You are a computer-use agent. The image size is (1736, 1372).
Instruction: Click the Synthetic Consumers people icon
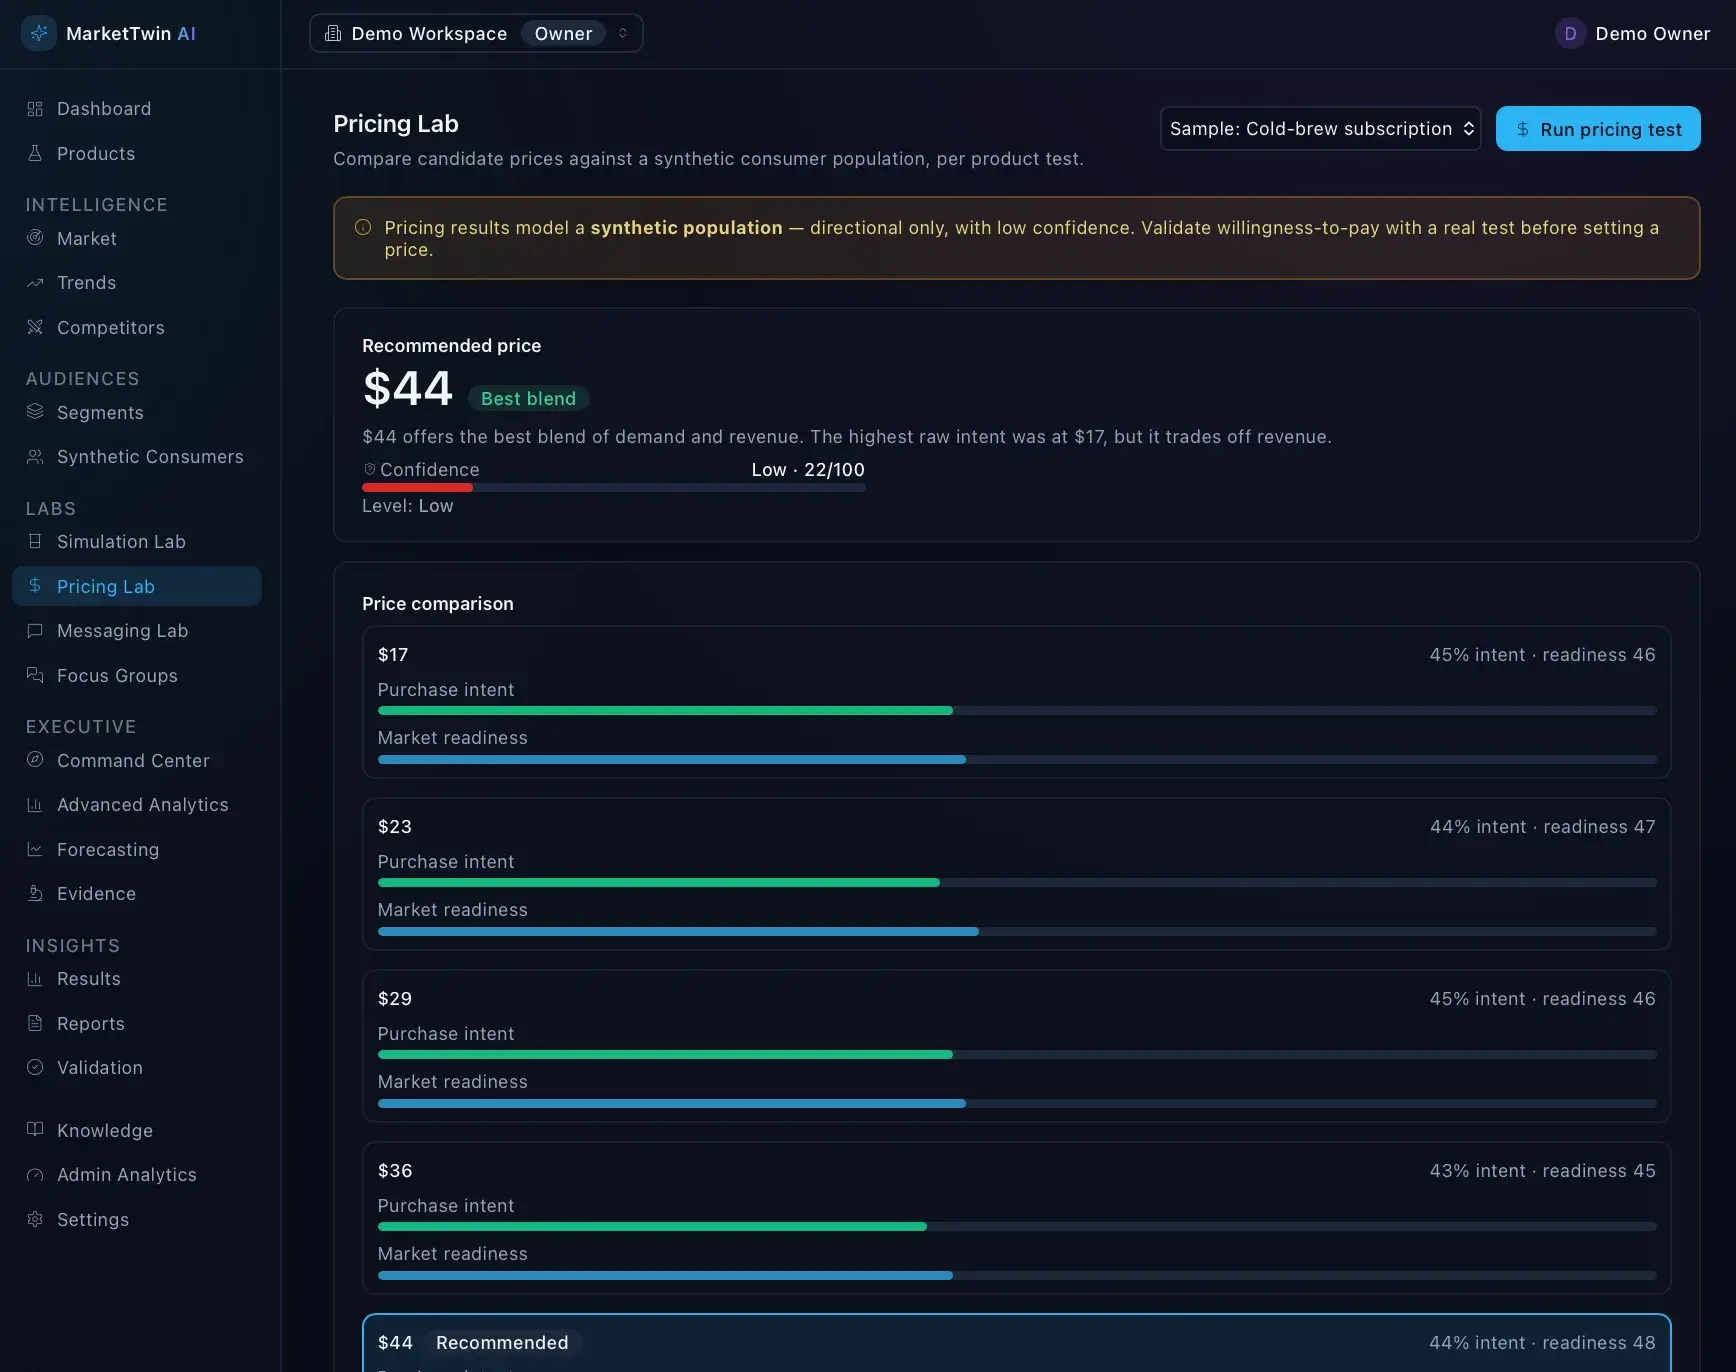pos(35,457)
